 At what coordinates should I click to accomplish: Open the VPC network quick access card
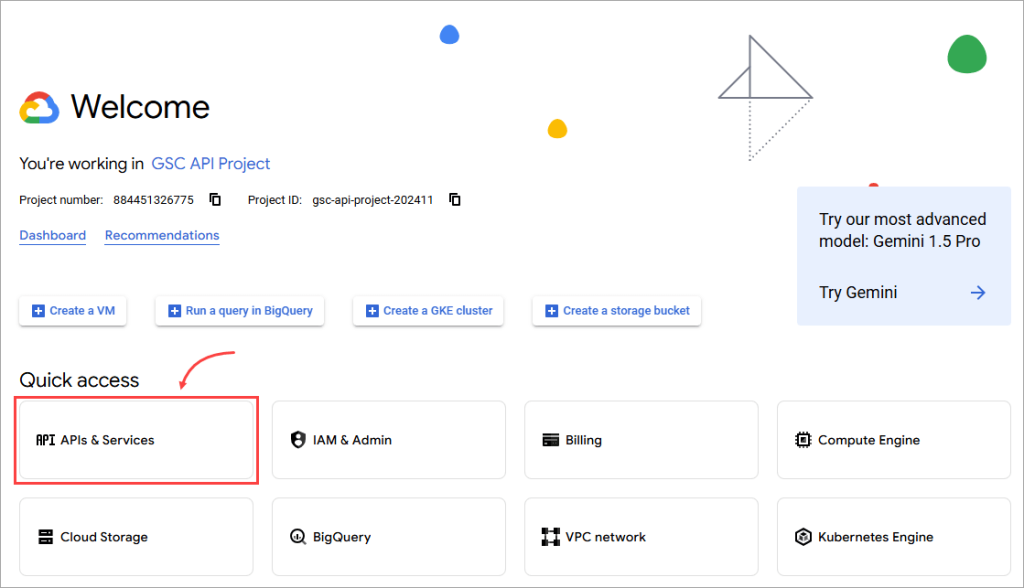641,537
